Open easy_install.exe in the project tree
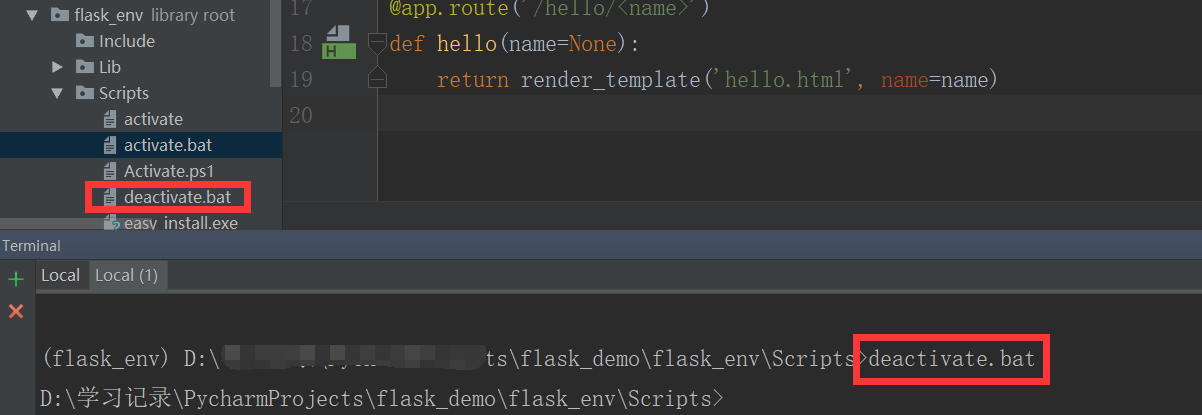 point(181,223)
